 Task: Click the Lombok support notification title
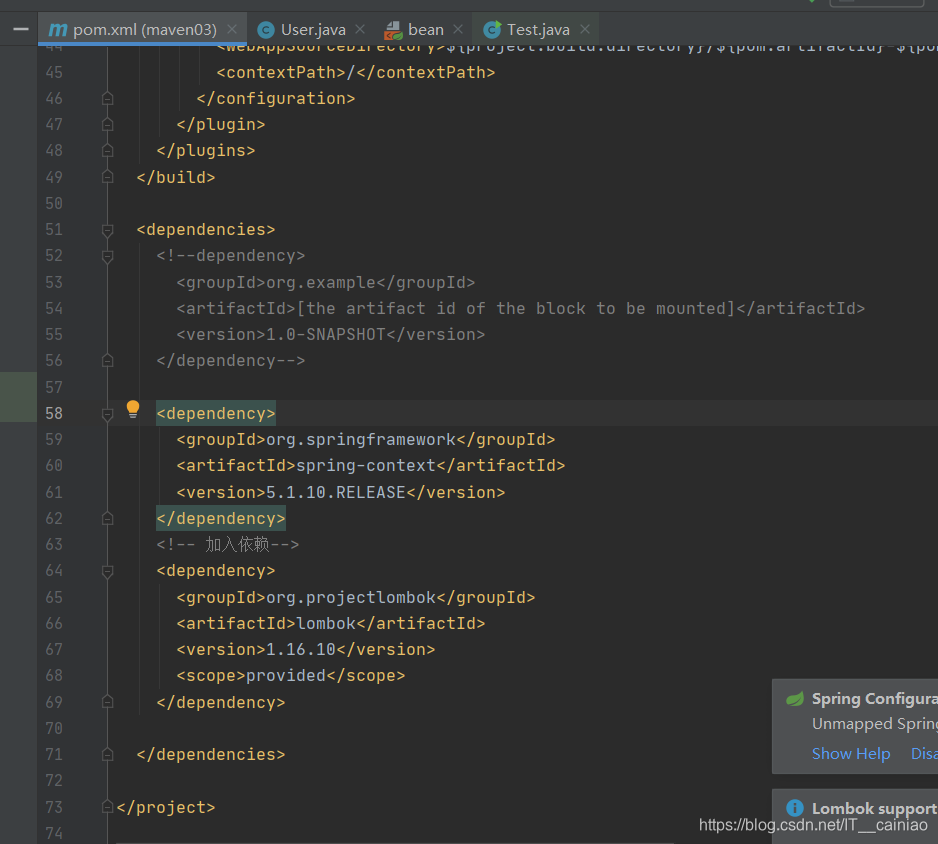pyautogui.click(x=875, y=809)
